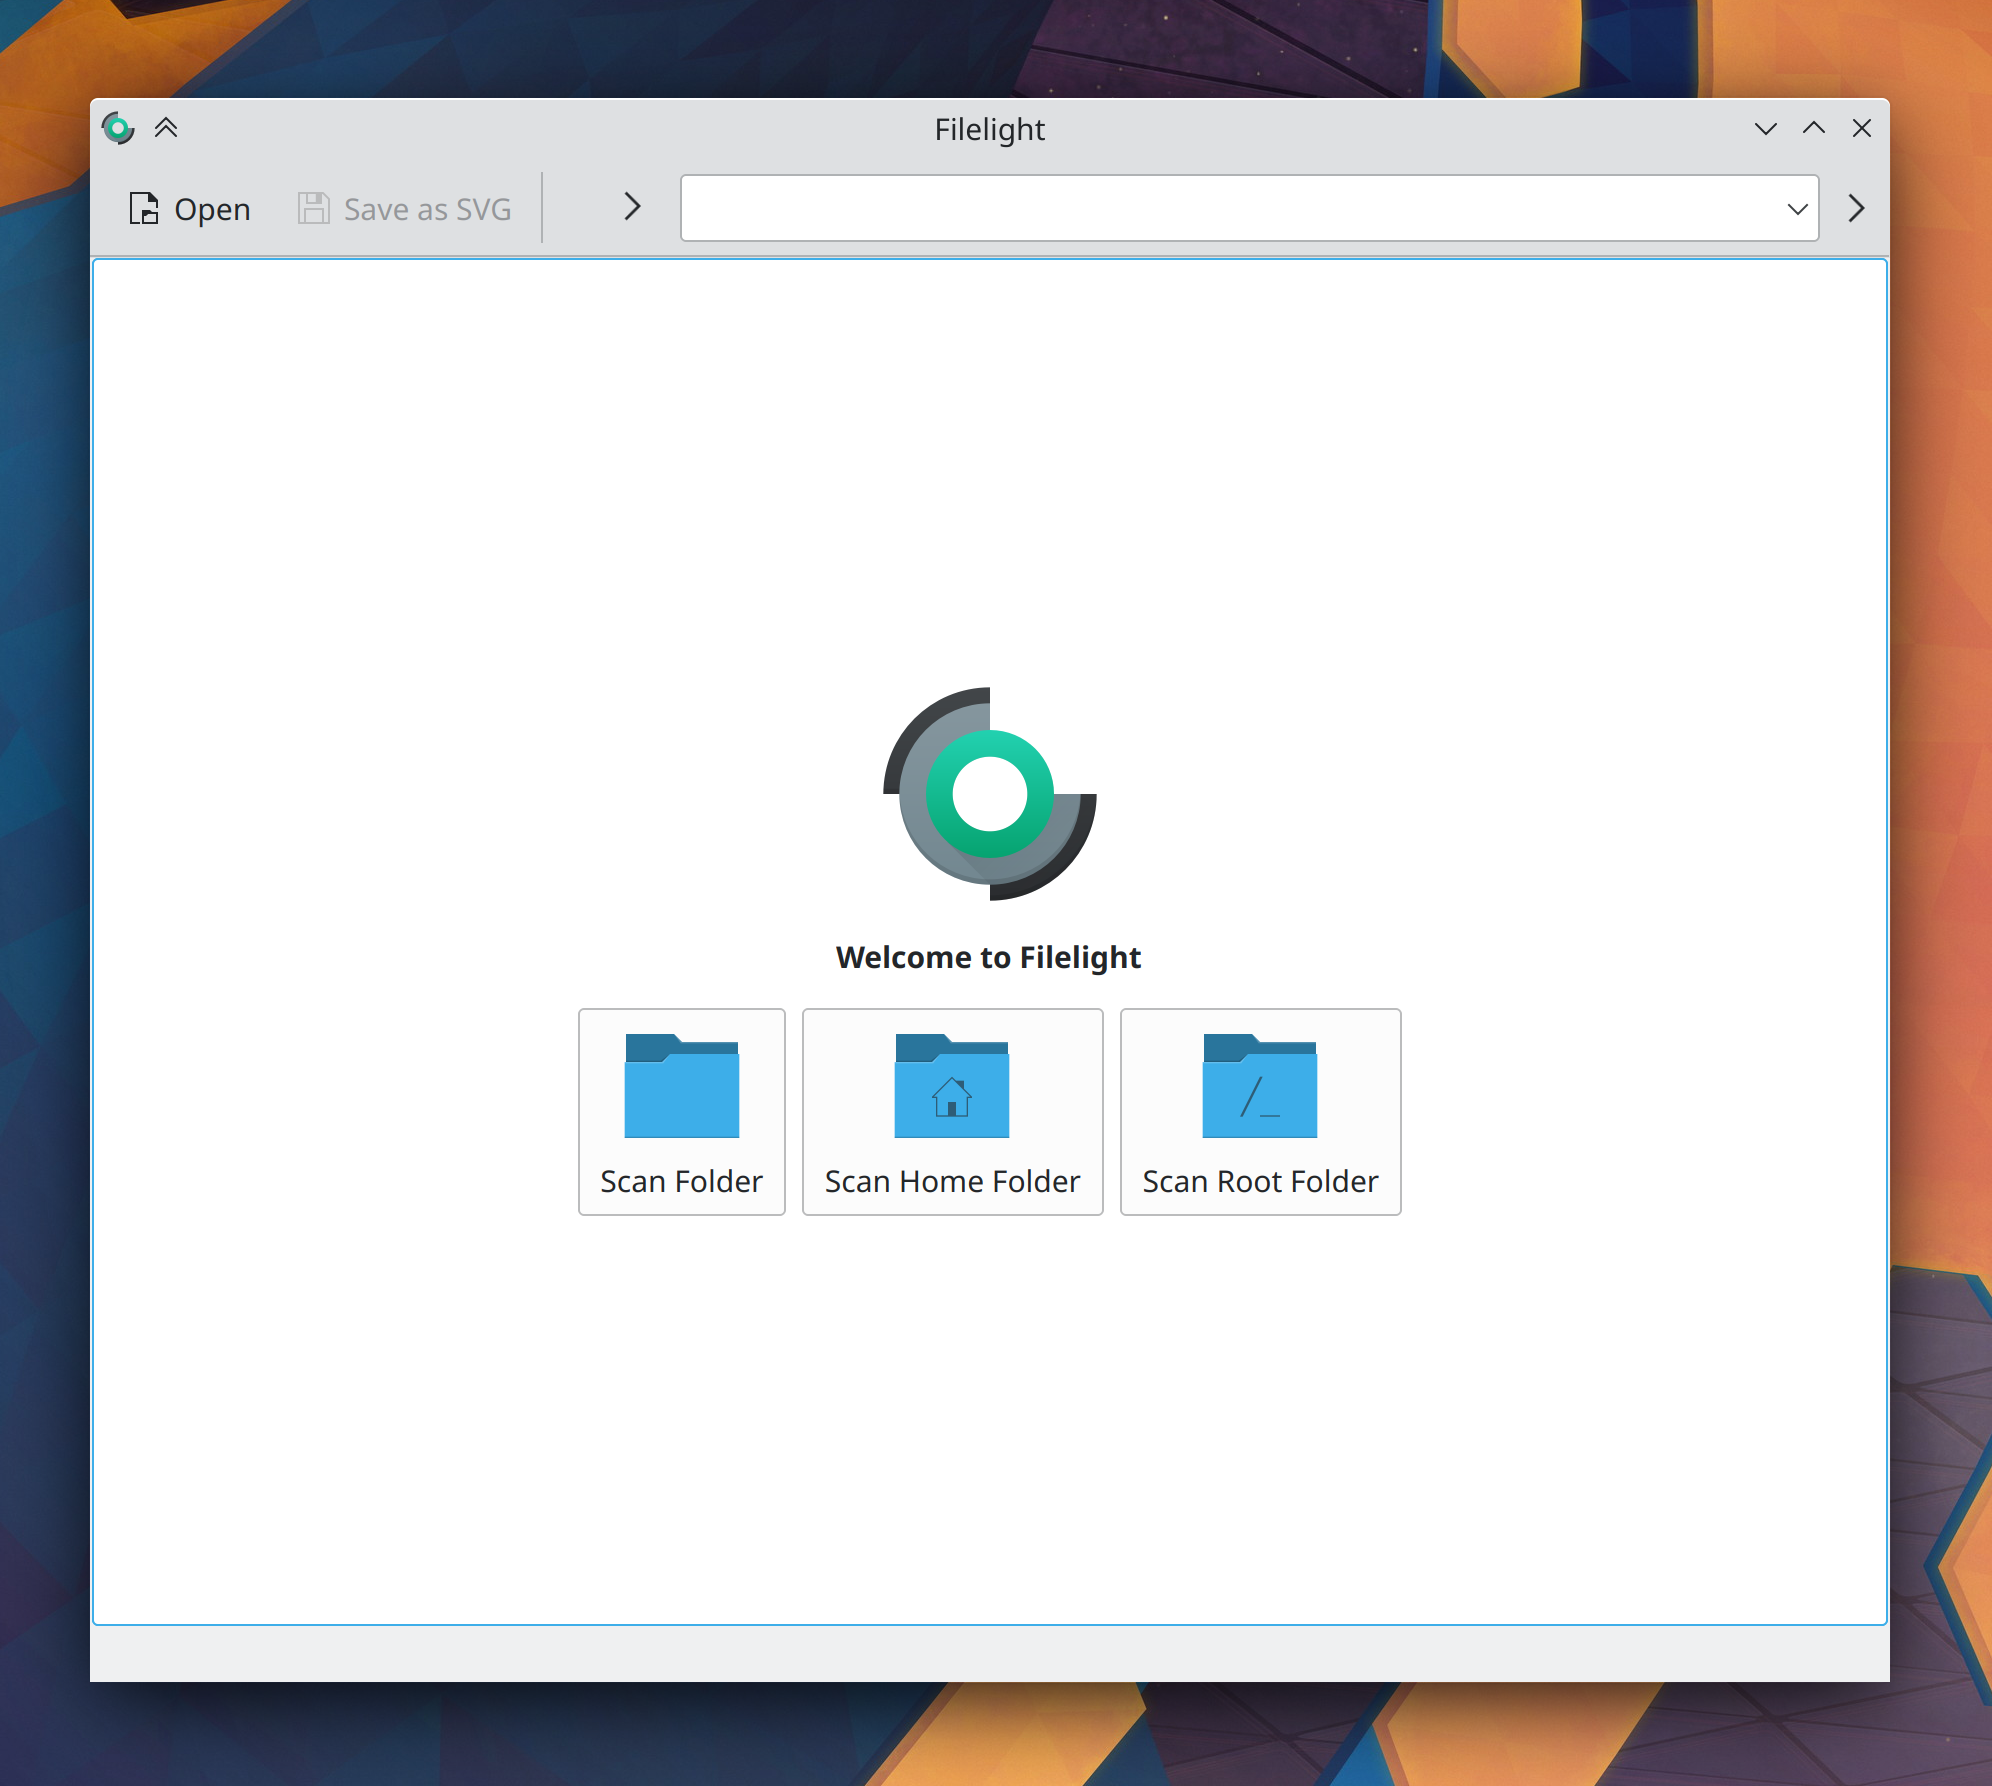
Task: Click blank white area above the logo
Action: (x=989, y=450)
